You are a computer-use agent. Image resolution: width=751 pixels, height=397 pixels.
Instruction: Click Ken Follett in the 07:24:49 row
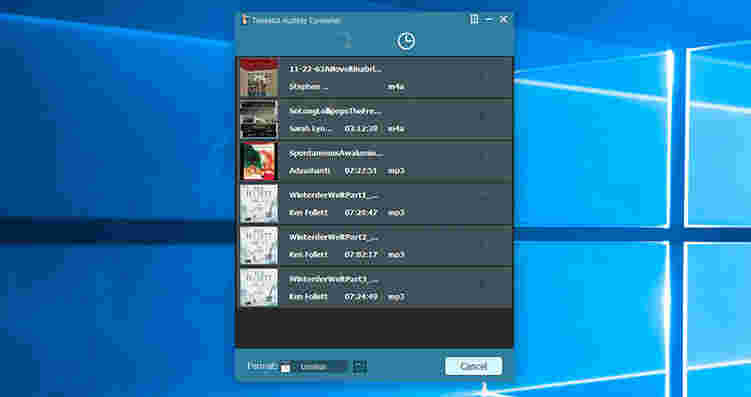[x=308, y=297]
